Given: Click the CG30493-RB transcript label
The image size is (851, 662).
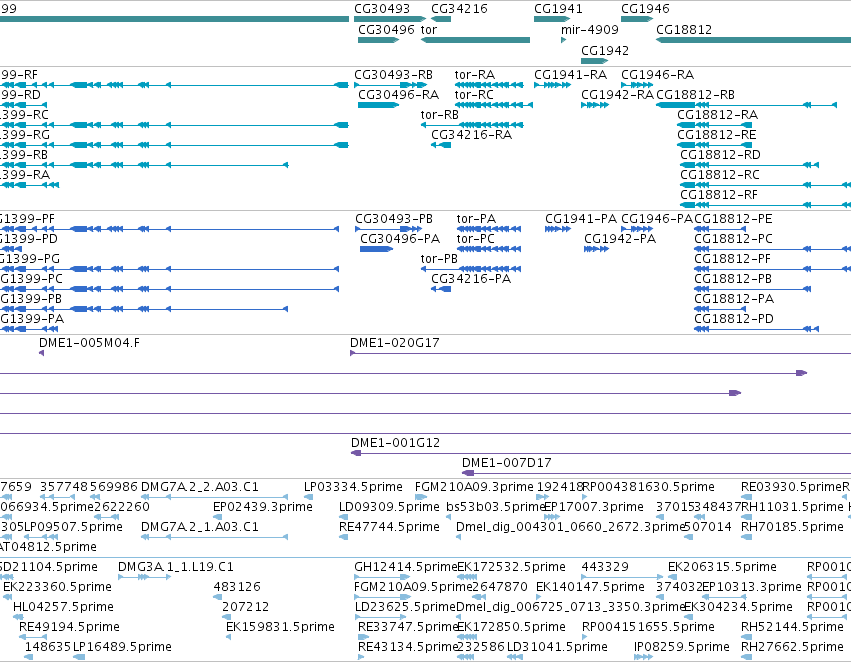Looking at the screenshot, I should coord(393,74).
